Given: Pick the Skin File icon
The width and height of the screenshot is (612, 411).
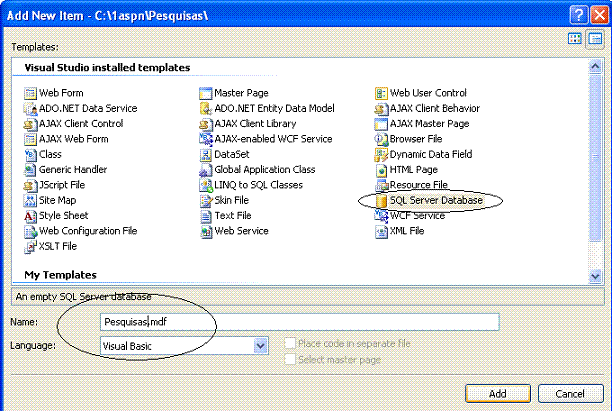Looking at the screenshot, I should [206, 201].
